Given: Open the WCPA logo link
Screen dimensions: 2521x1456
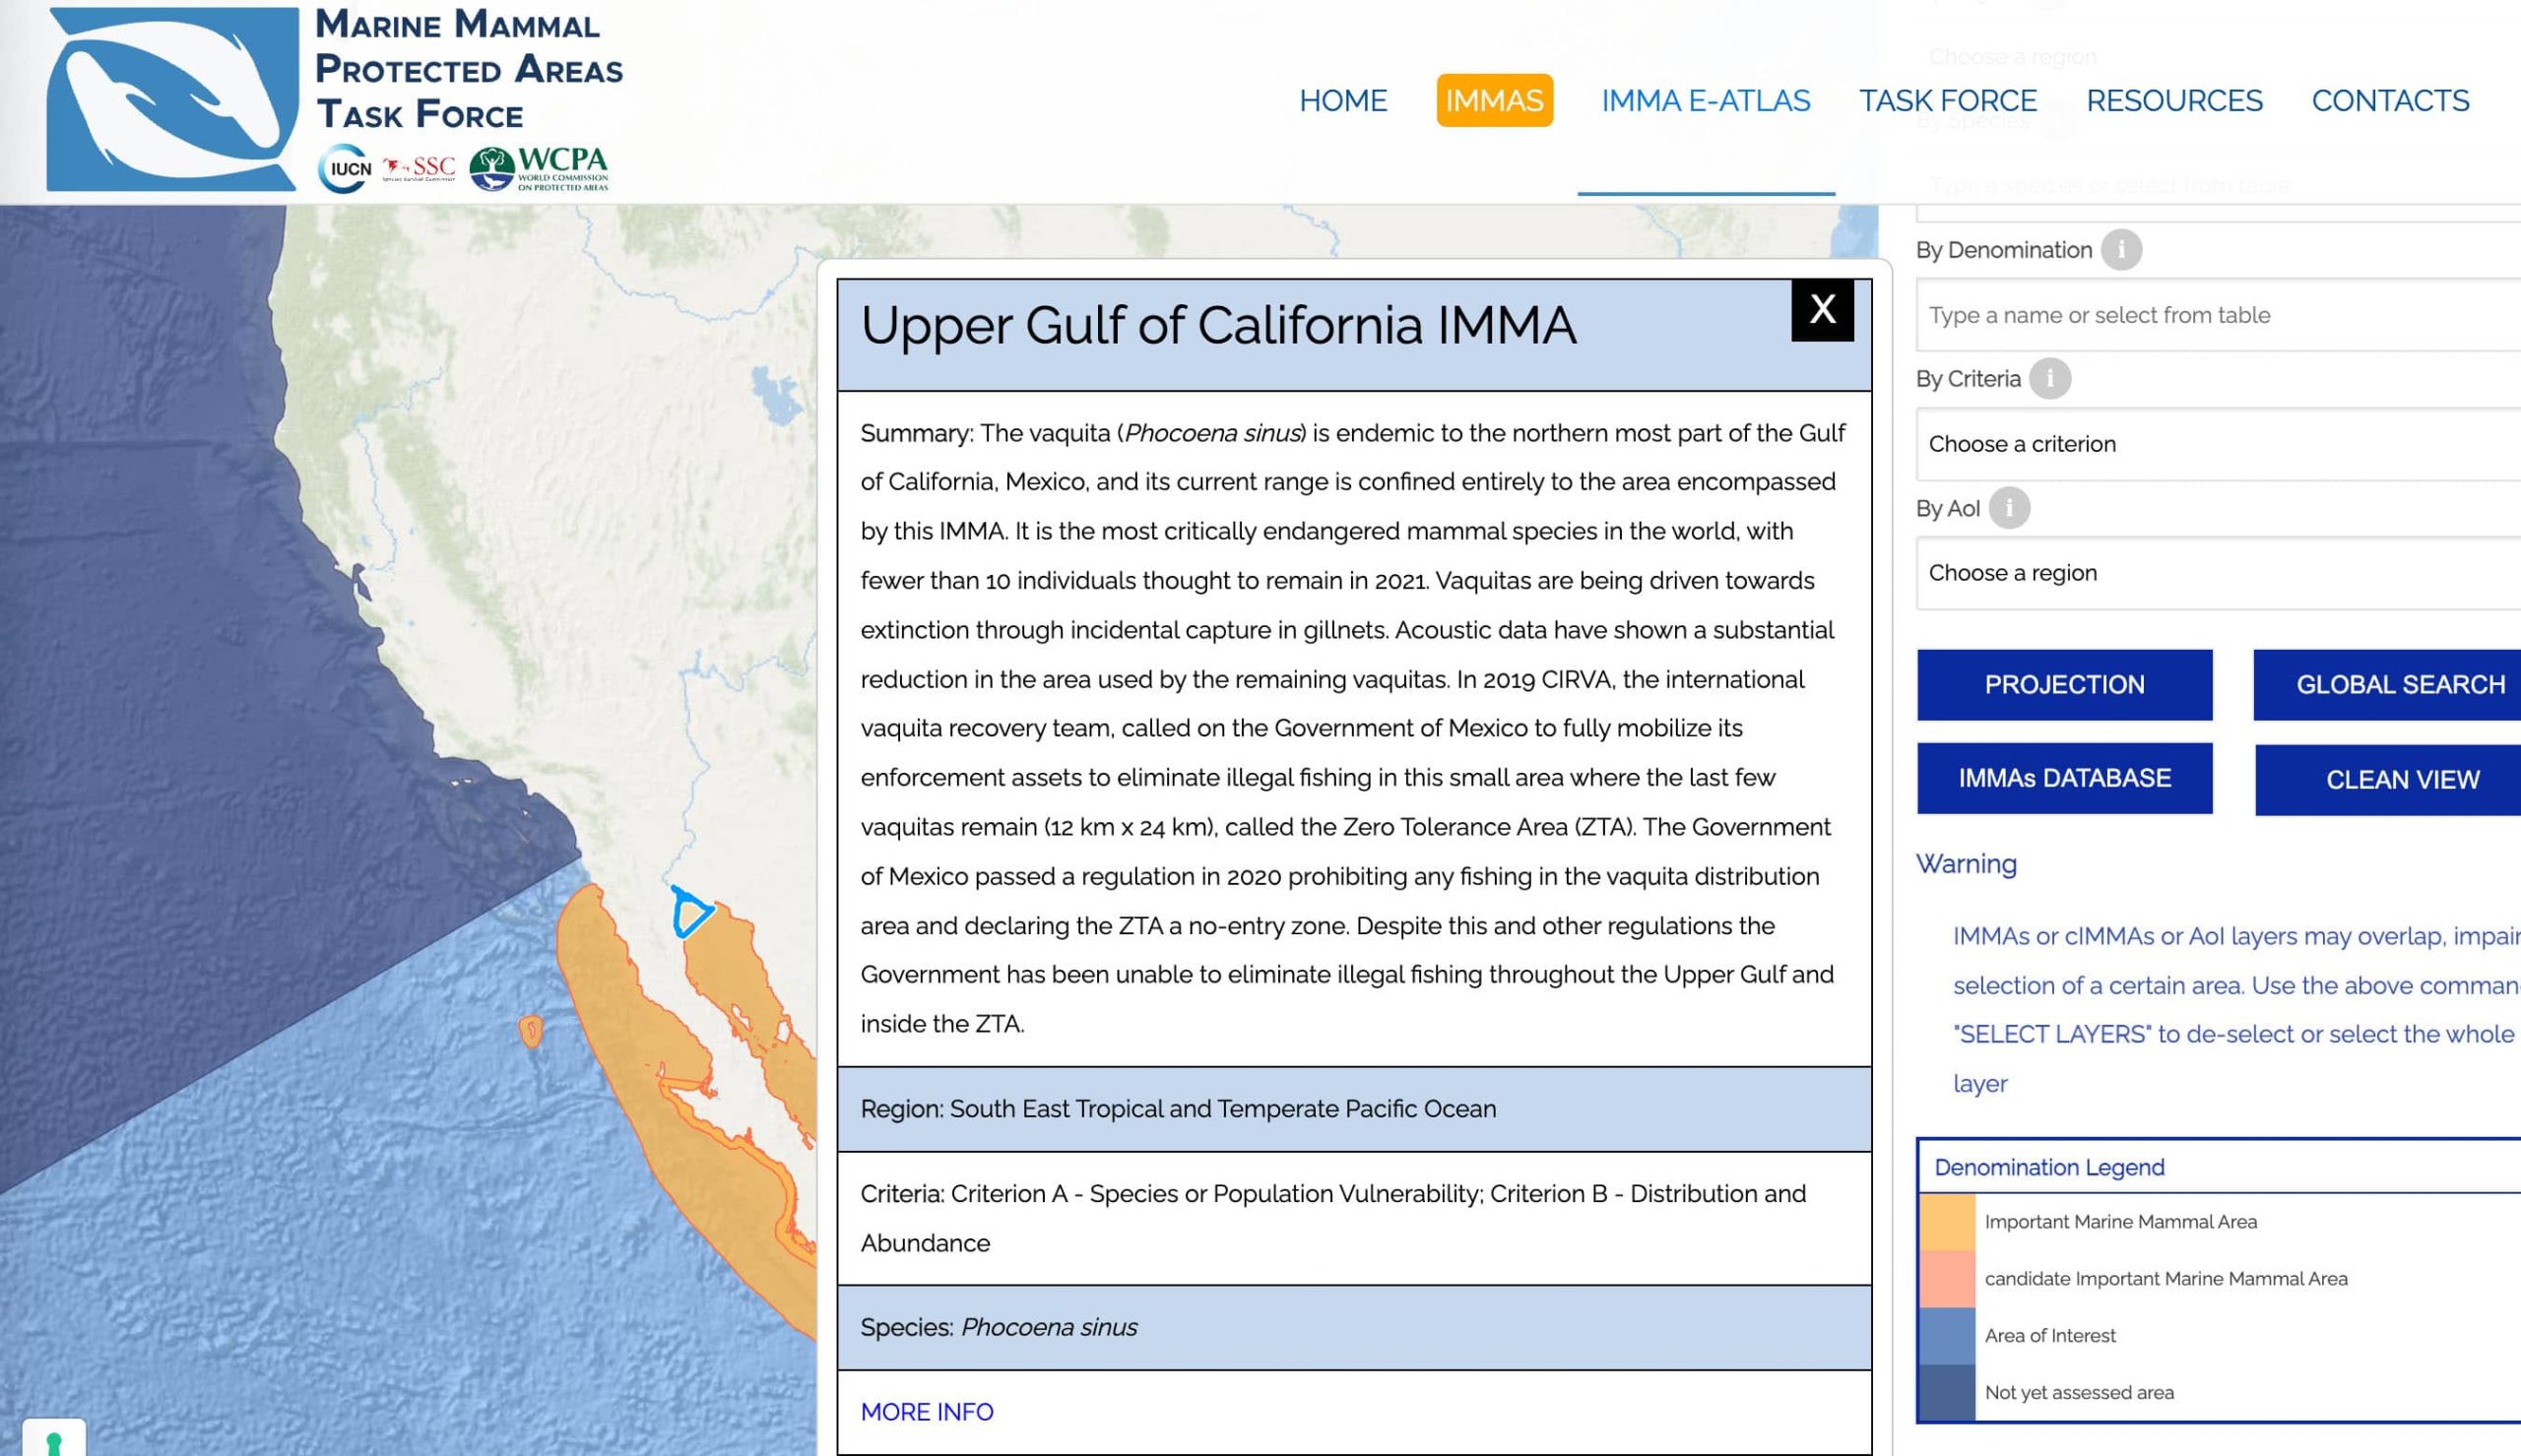Looking at the screenshot, I should [x=540, y=168].
